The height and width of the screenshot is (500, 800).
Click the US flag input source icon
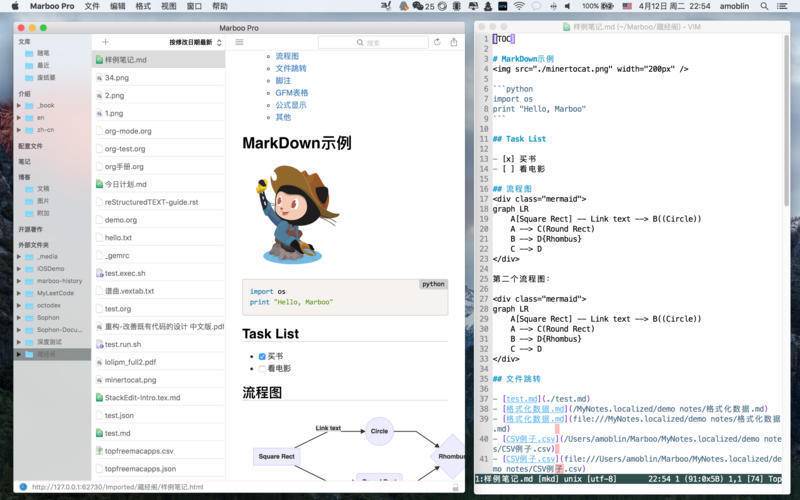(x=627, y=6)
